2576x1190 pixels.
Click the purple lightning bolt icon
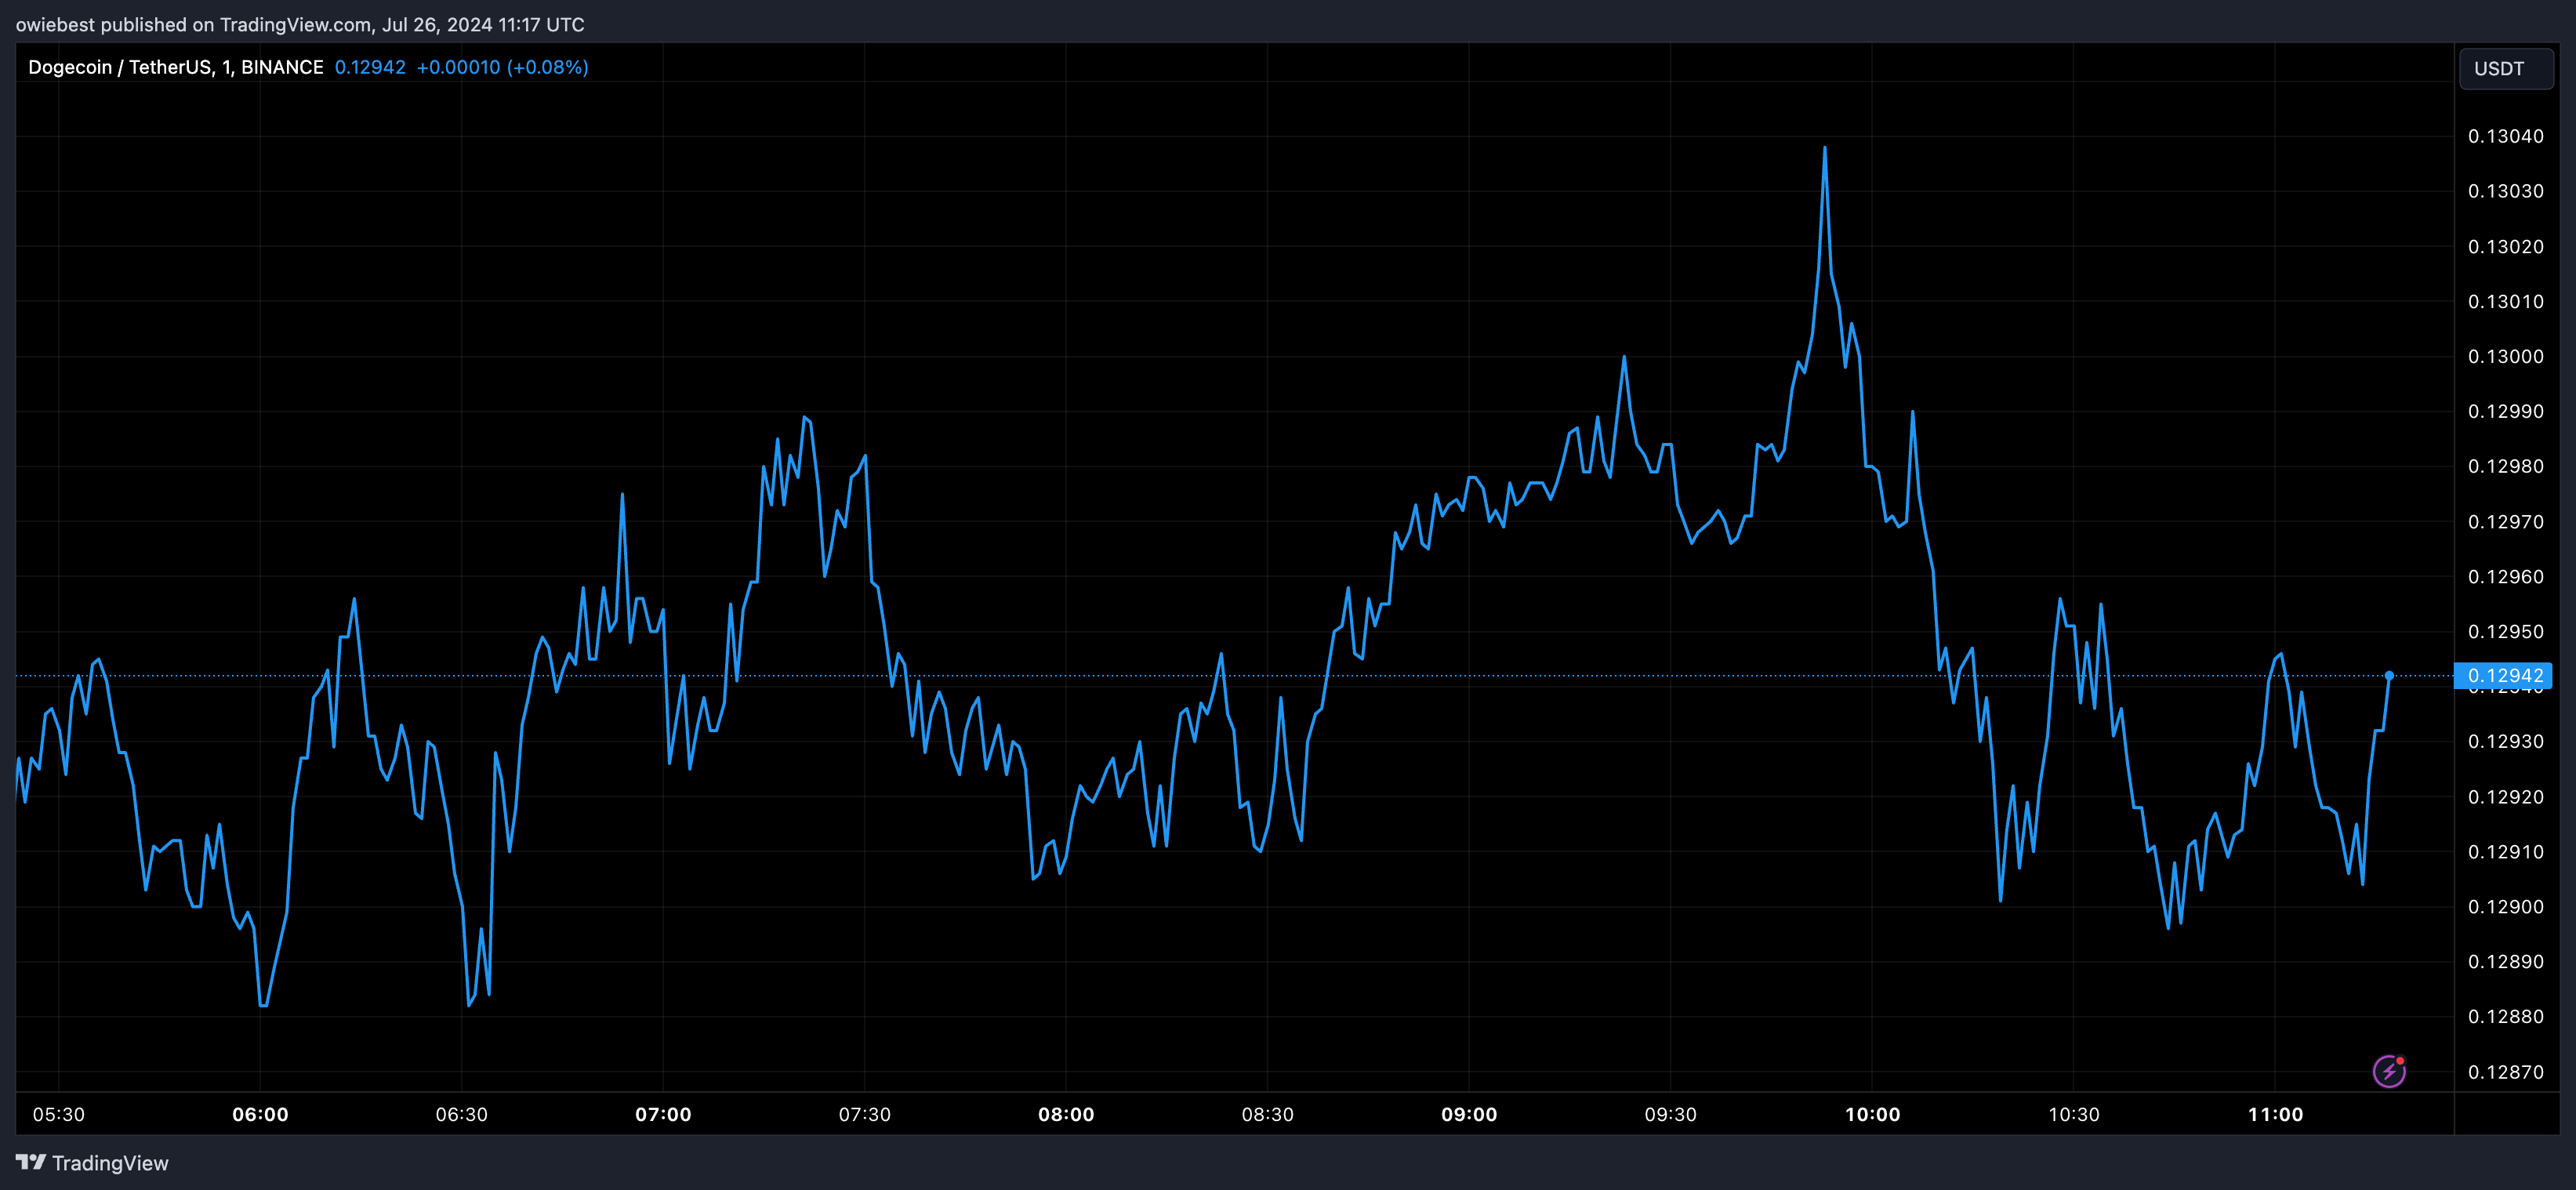2389,1071
